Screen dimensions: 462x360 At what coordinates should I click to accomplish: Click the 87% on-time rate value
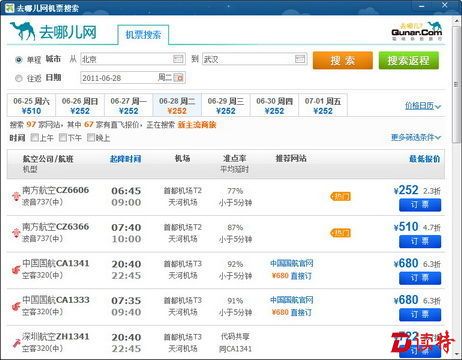pos(235,227)
